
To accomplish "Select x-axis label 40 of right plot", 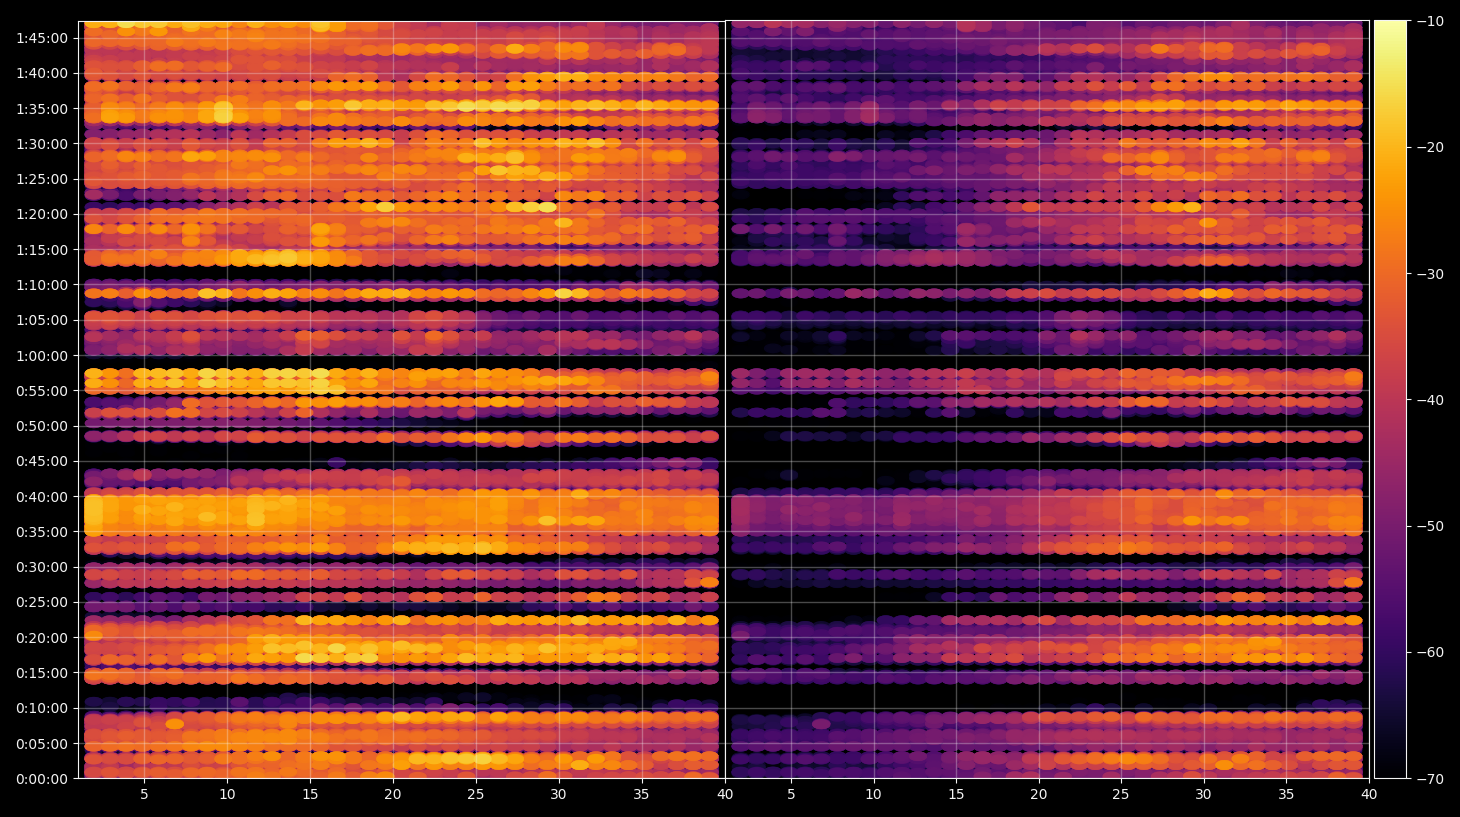I will pyautogui.click(x=1369, y=795).
